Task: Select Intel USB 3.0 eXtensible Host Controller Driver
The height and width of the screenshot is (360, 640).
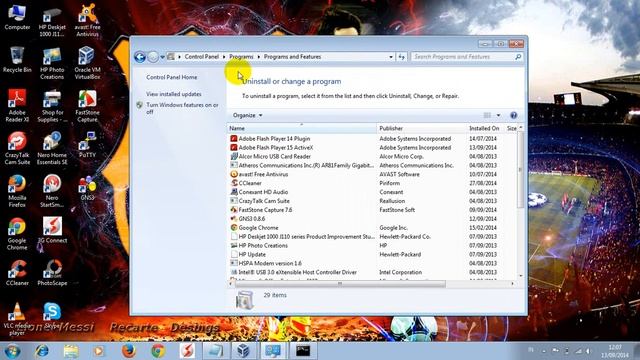Action: pyautogui.click(x=371, y=272)
